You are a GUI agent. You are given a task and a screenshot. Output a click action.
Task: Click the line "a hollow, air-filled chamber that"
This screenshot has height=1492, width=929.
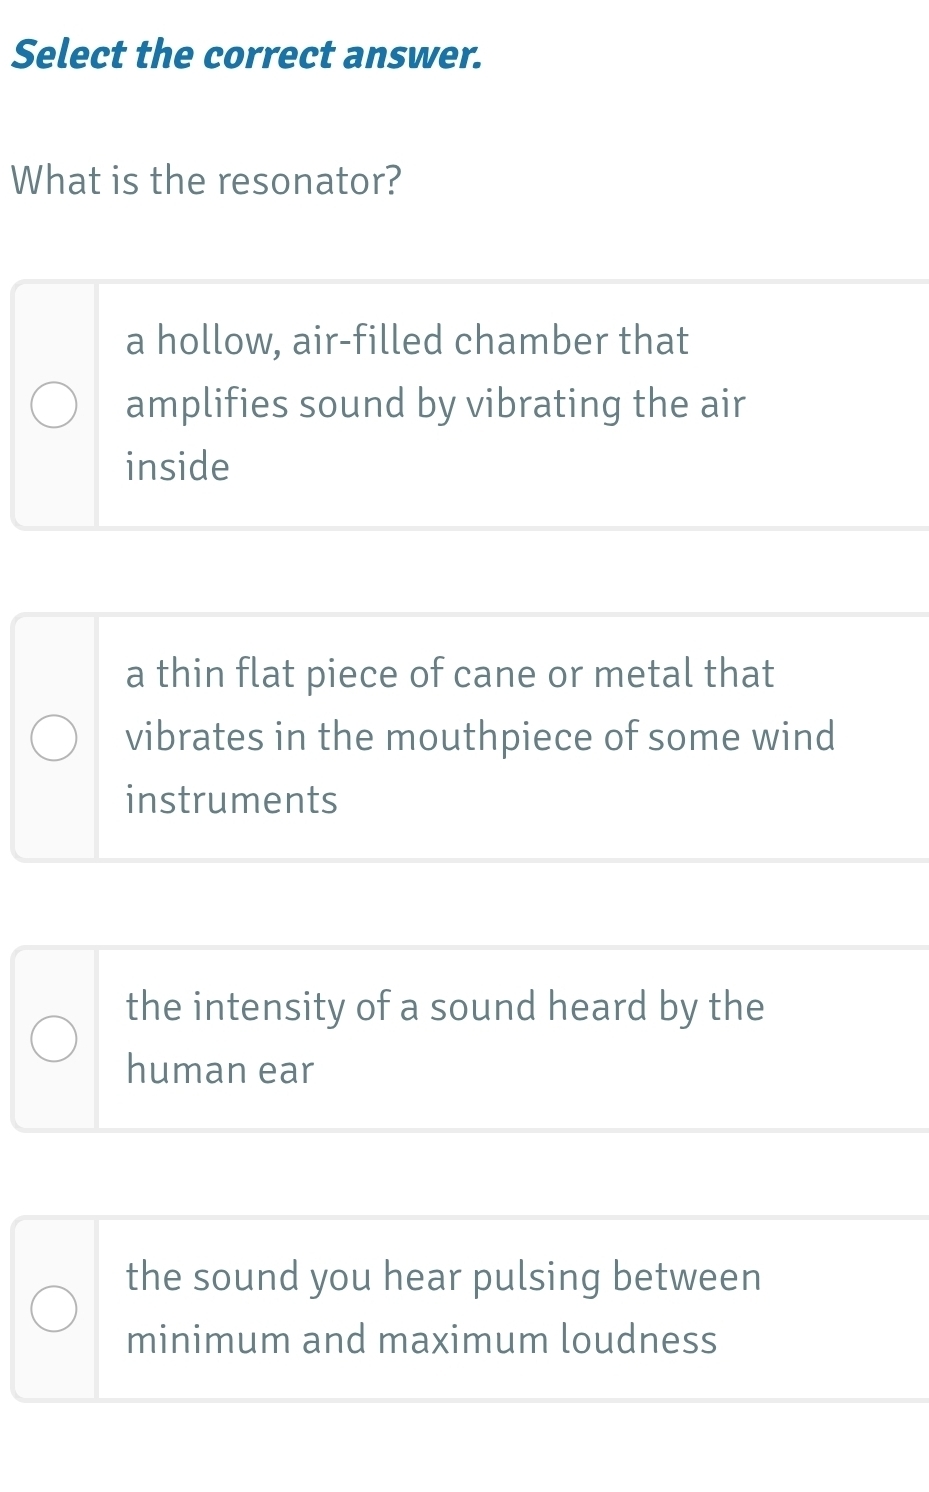click(407, 341)
